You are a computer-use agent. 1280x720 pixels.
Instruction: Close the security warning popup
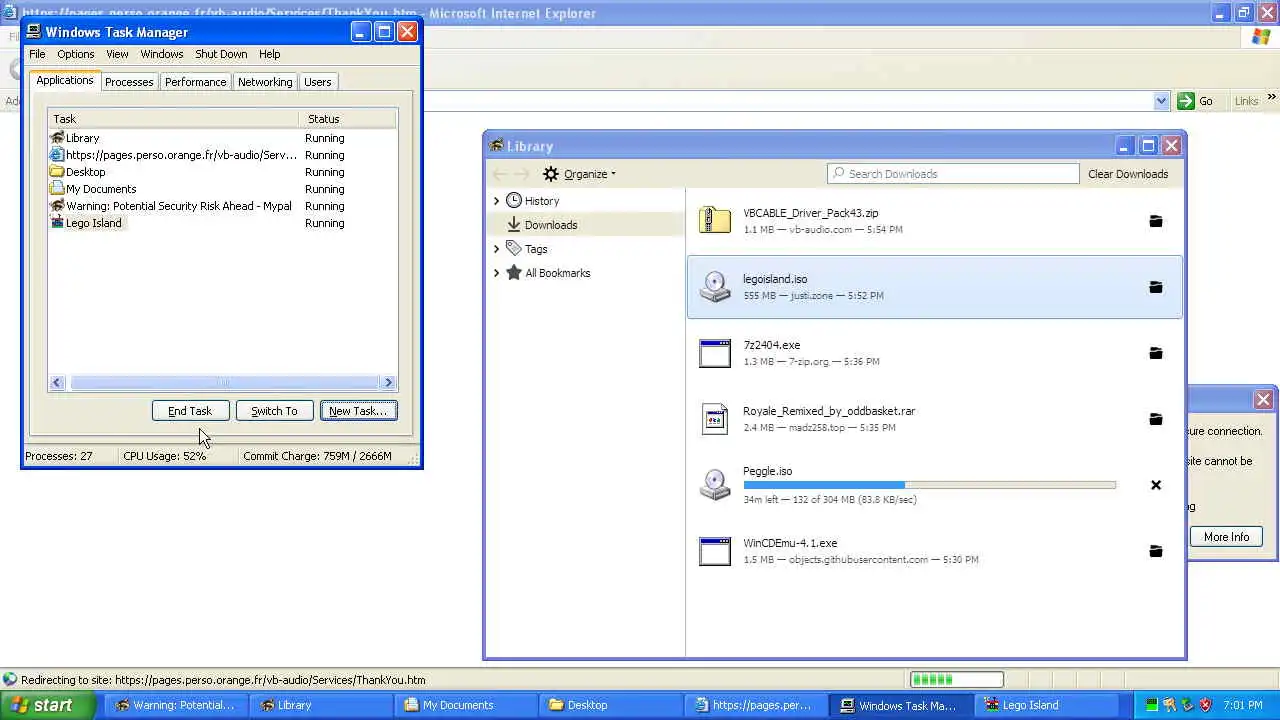coord(1263,400)
